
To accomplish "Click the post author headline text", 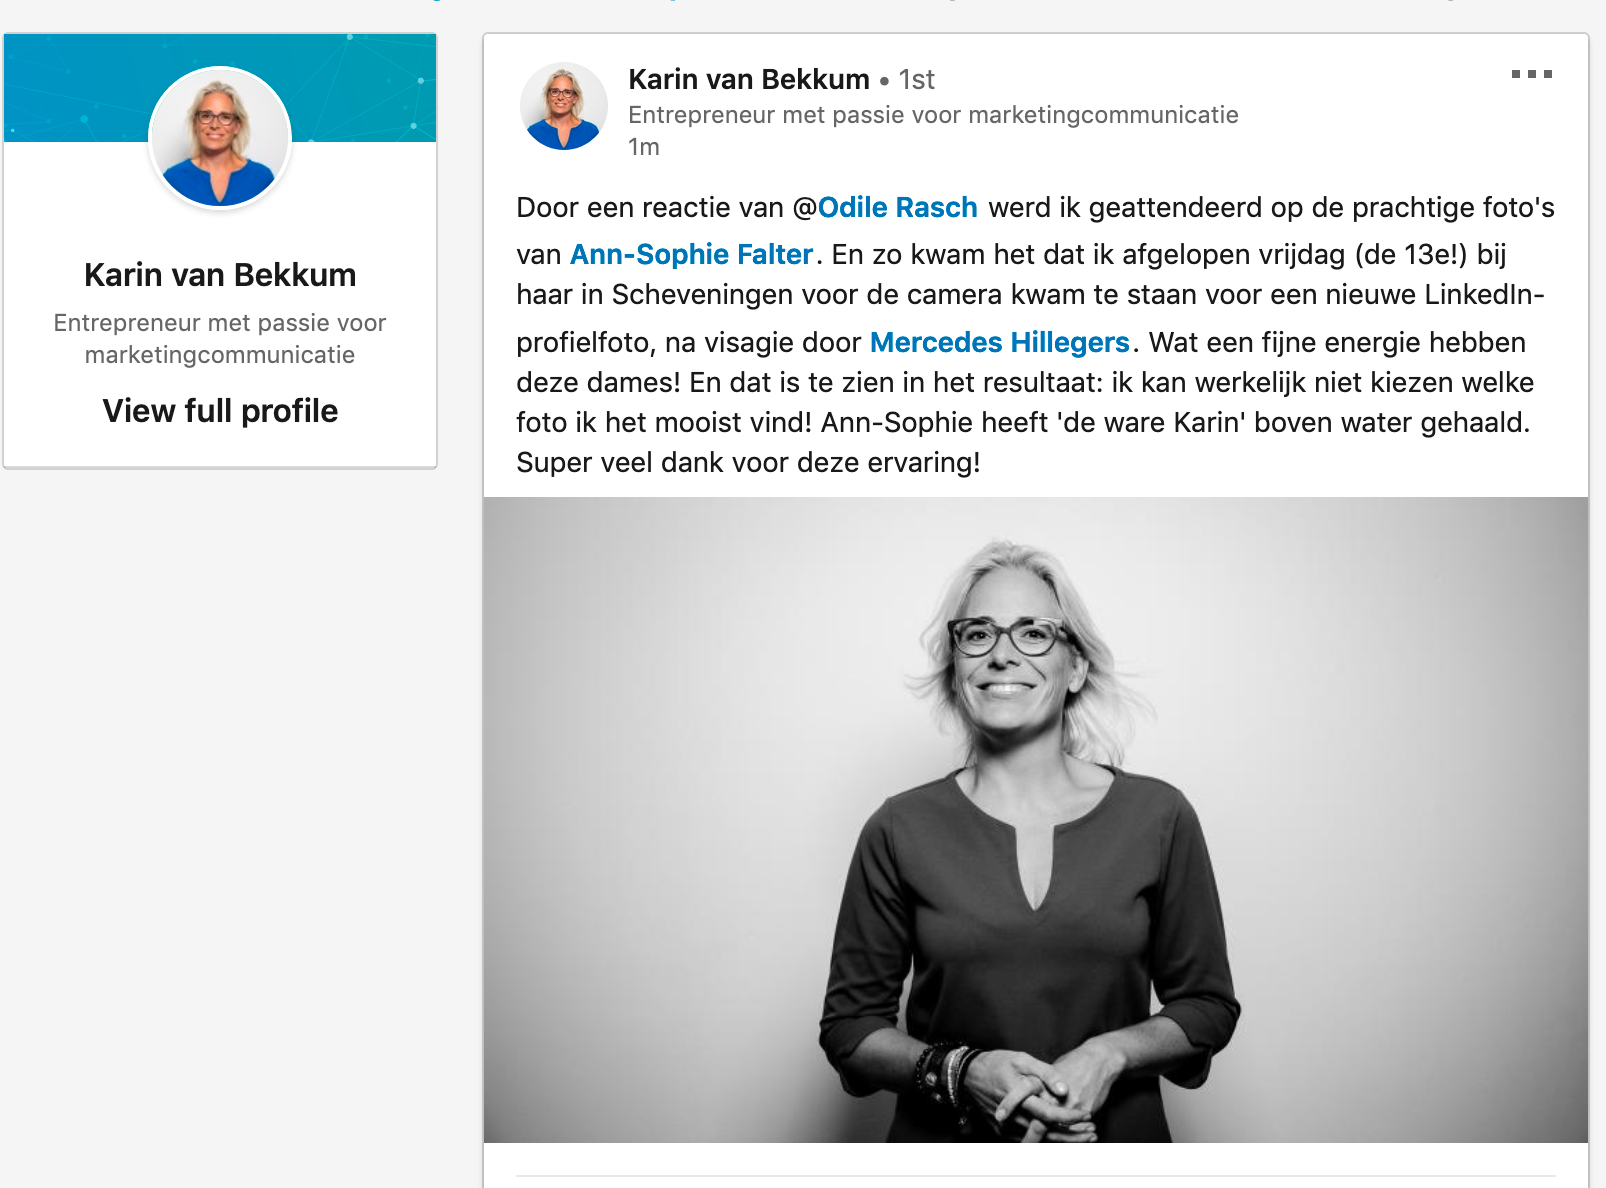I will 933,115.
